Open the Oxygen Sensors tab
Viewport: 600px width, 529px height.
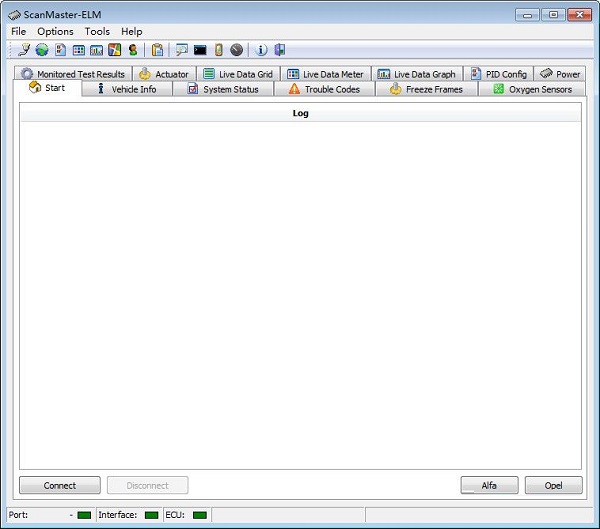[532, 89]
